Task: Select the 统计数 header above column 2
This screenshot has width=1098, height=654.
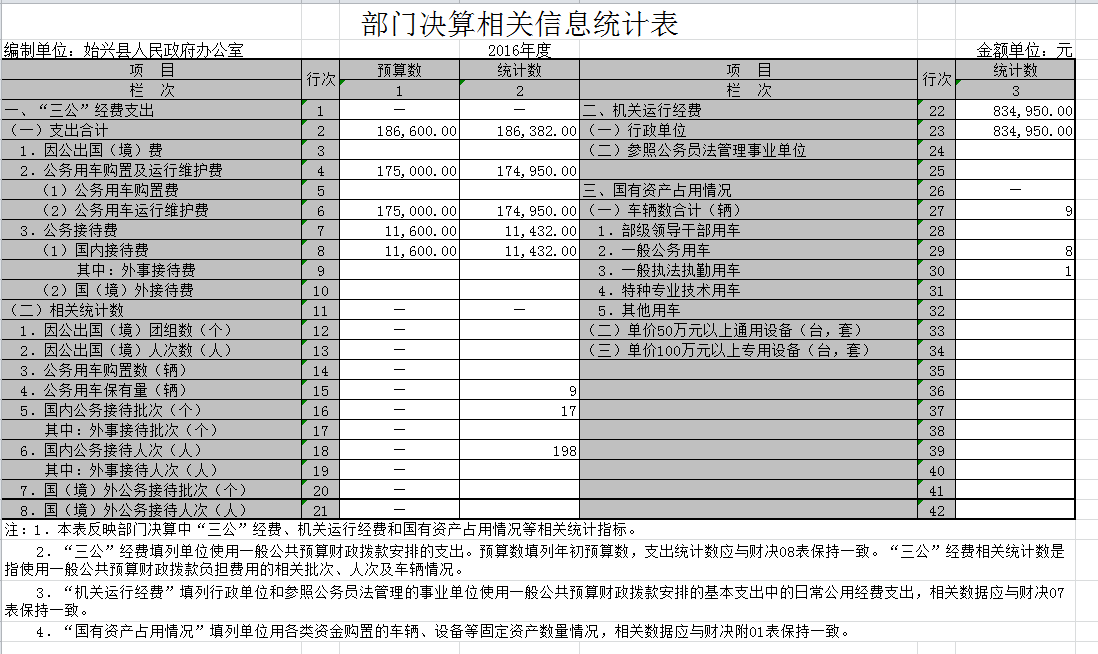Action: click(x=520, y=70)
